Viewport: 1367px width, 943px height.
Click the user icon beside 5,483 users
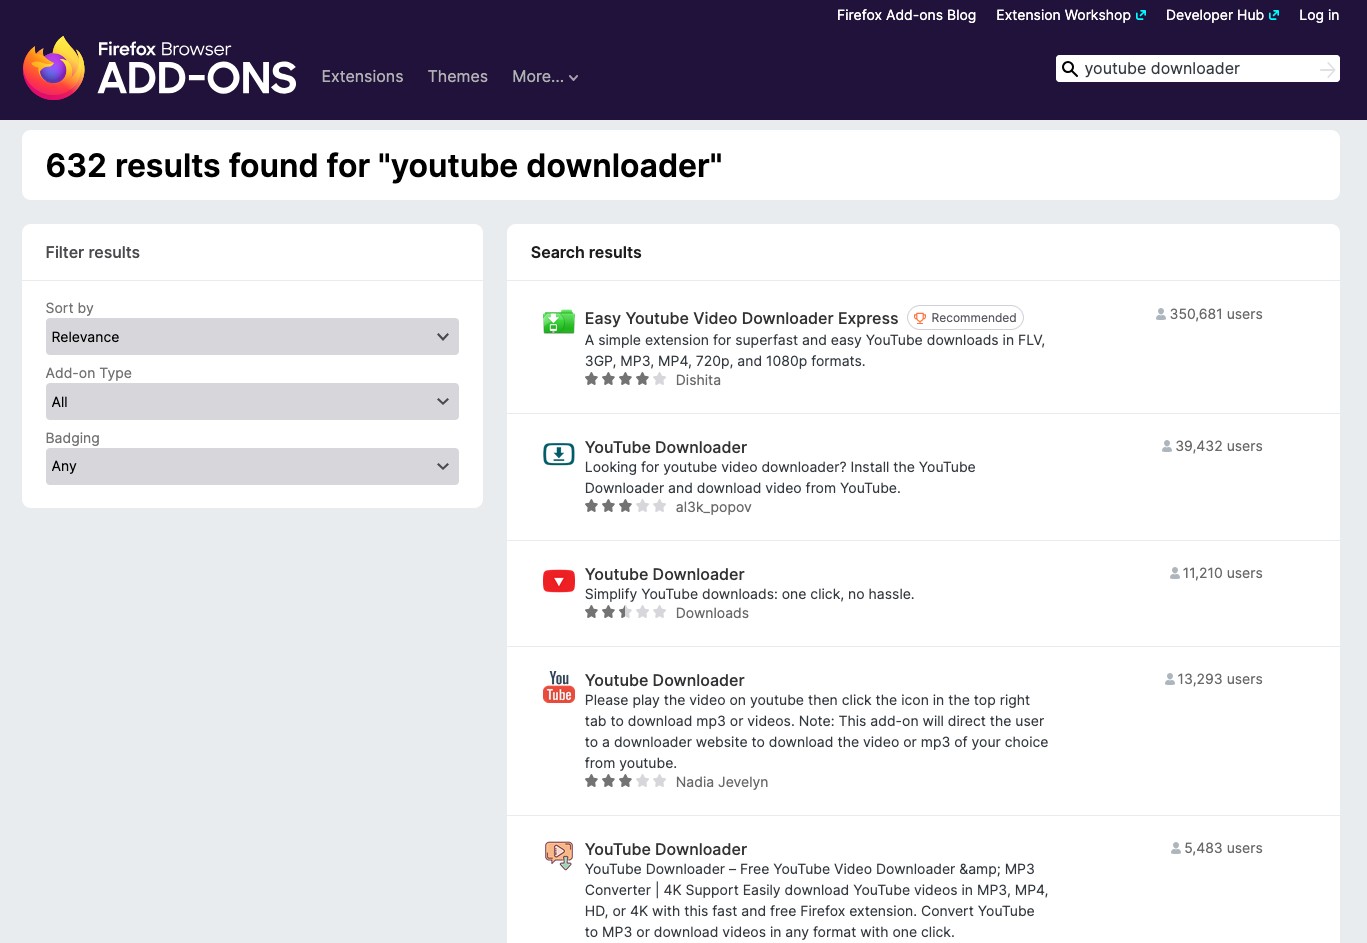(1176, 848)
